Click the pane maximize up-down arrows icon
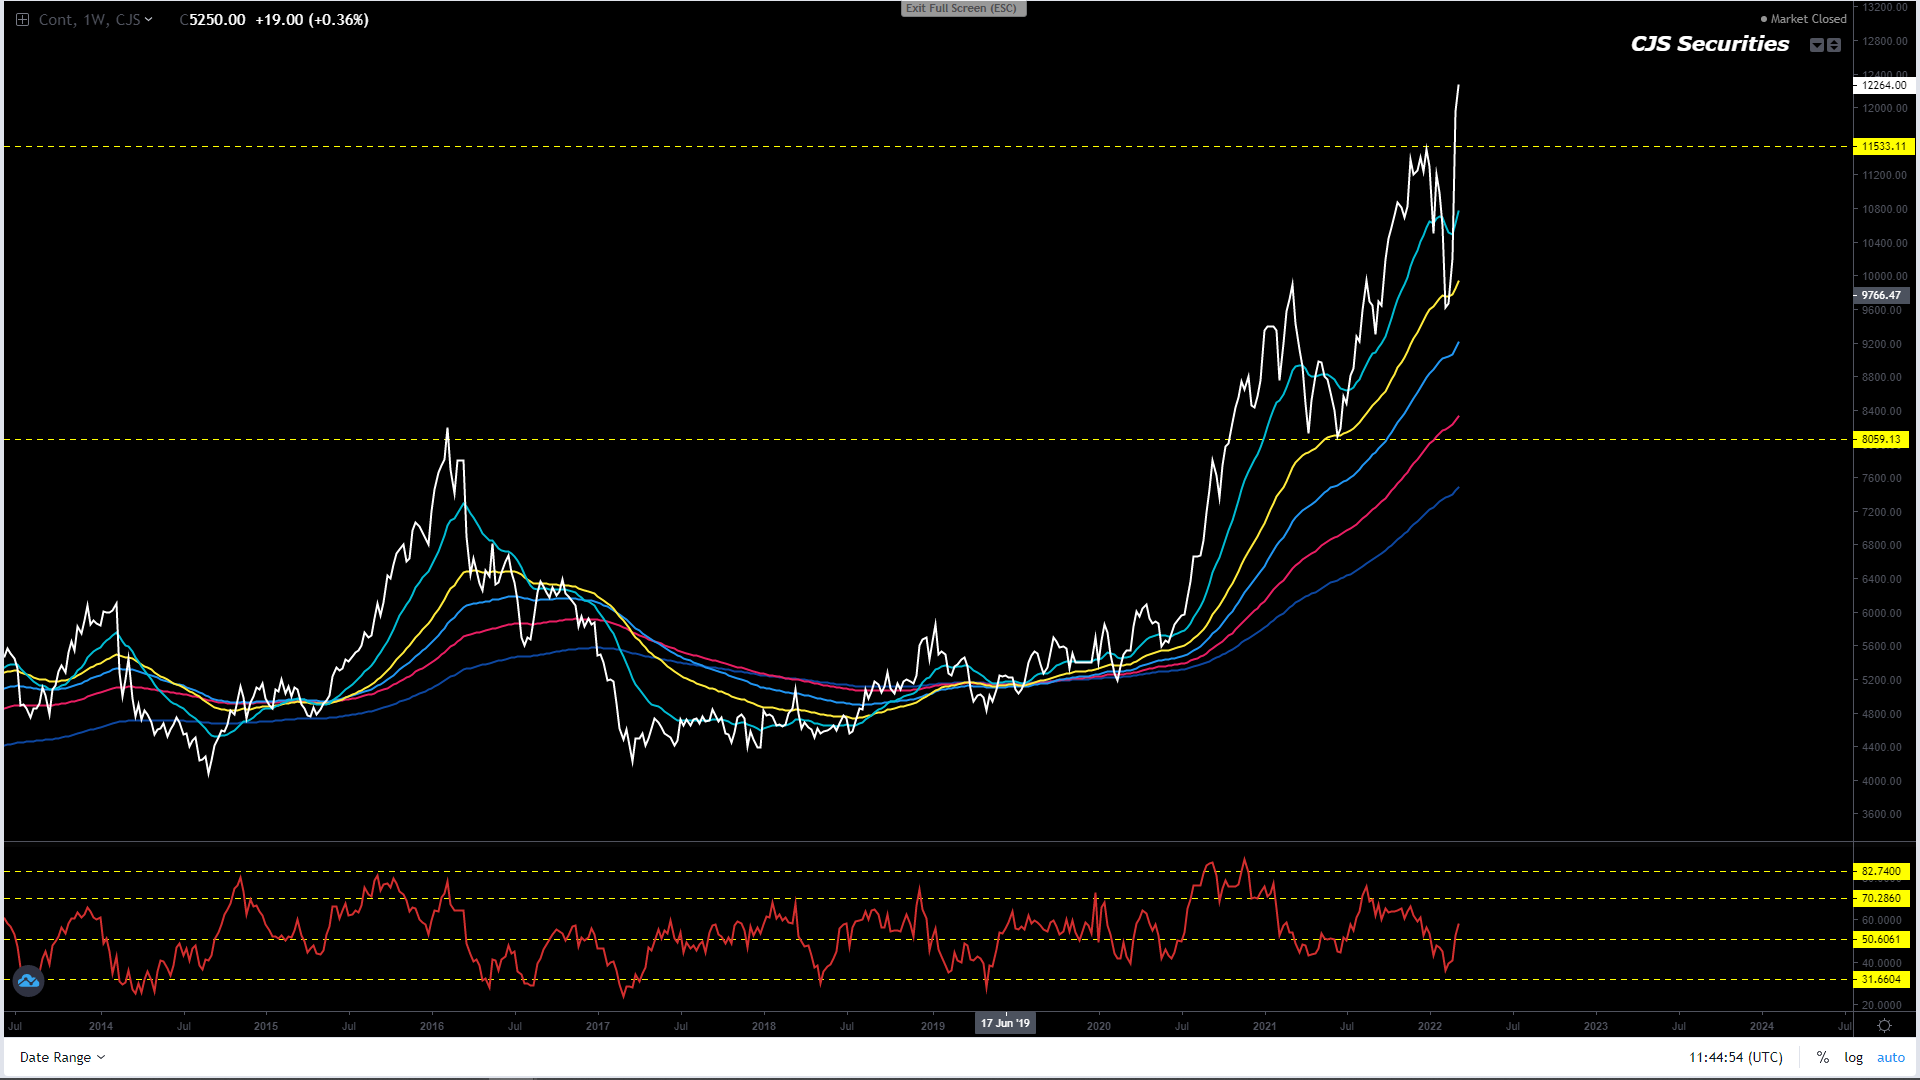The height and width of the screenshot is (1080, 1920). tap(1834, 45)
